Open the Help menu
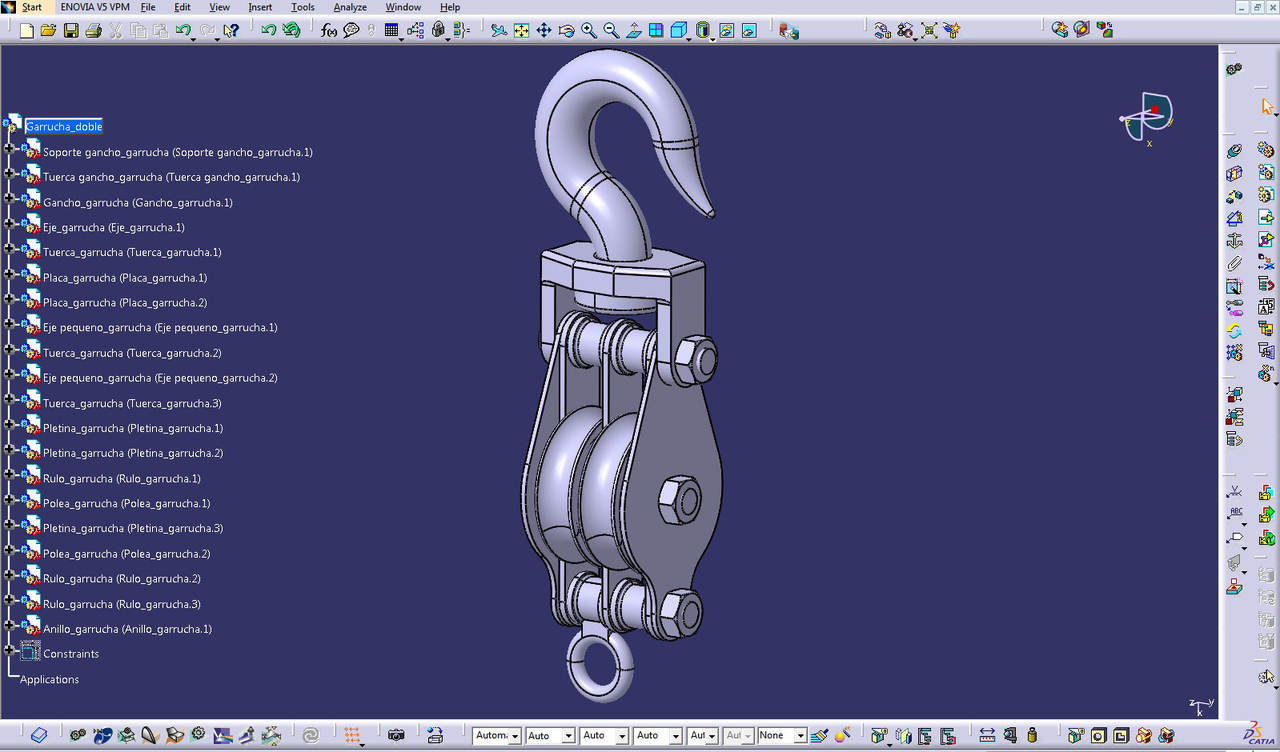Screen dimensions: 1280x752 (x=450, y=7)
